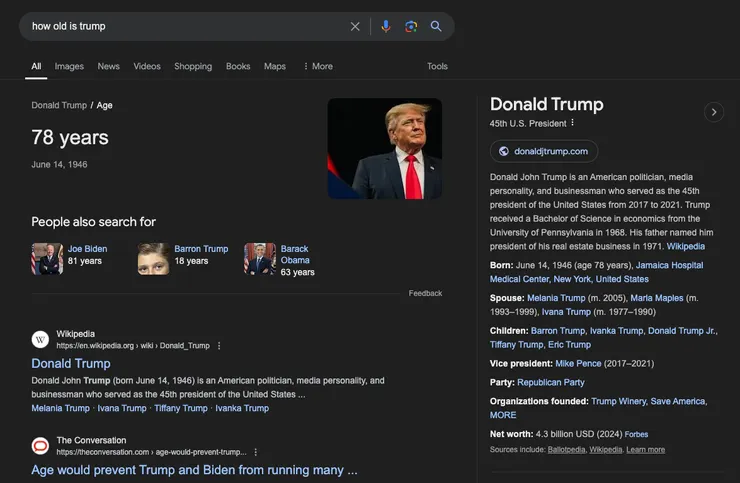Switch to the Videos tab

click(x=147, y=67)
